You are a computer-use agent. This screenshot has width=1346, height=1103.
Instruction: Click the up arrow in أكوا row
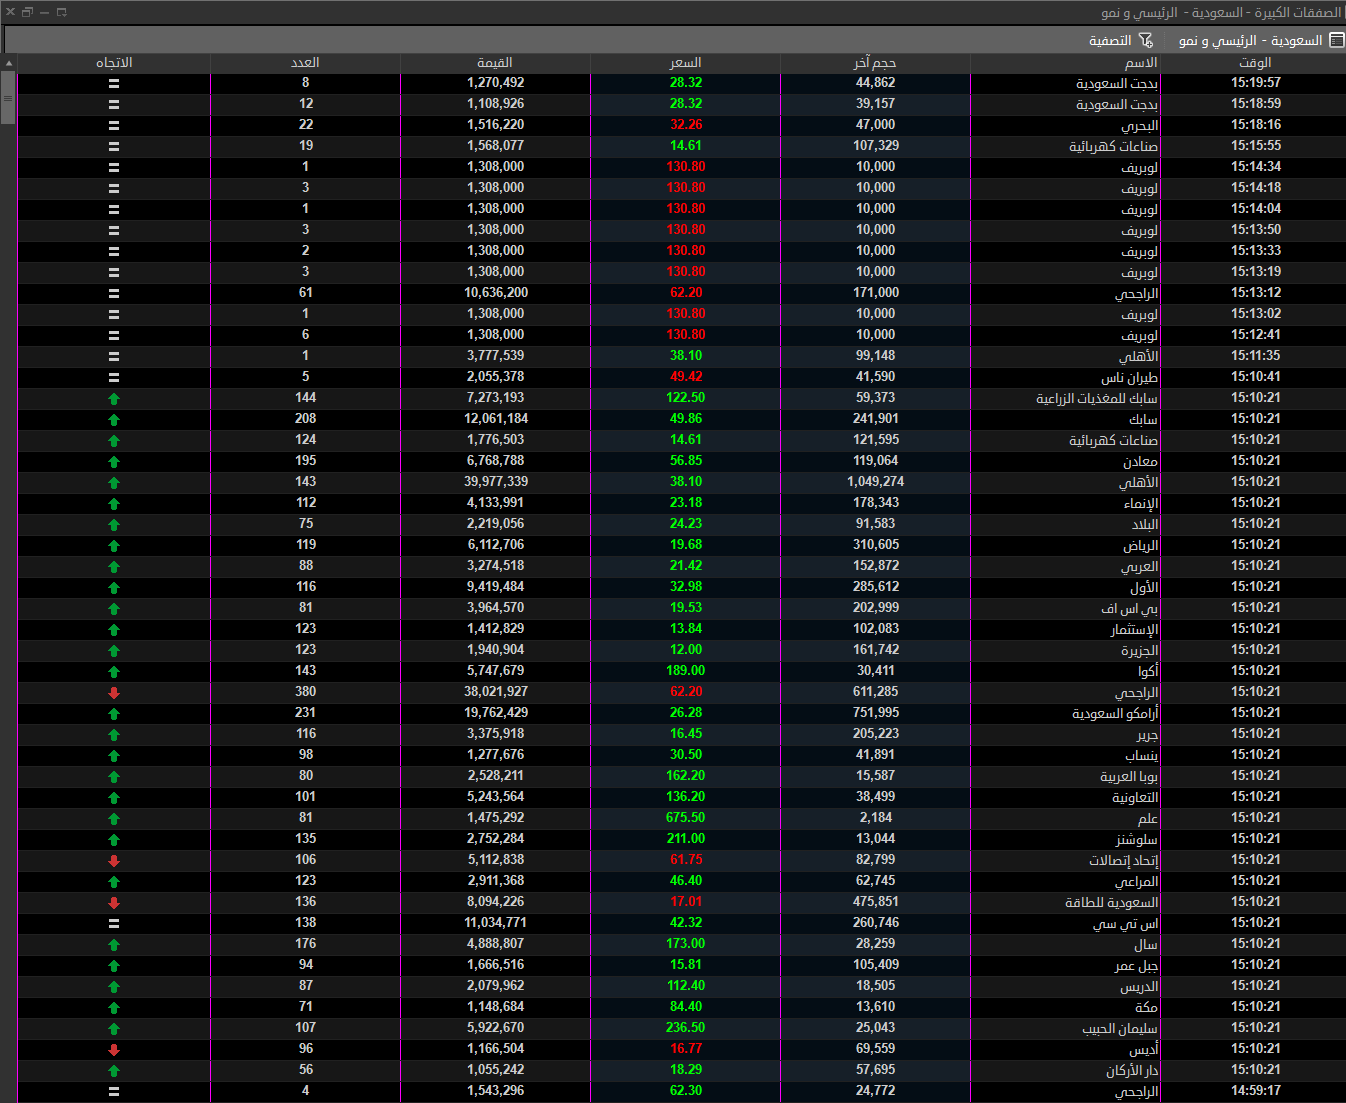[114, 671]
